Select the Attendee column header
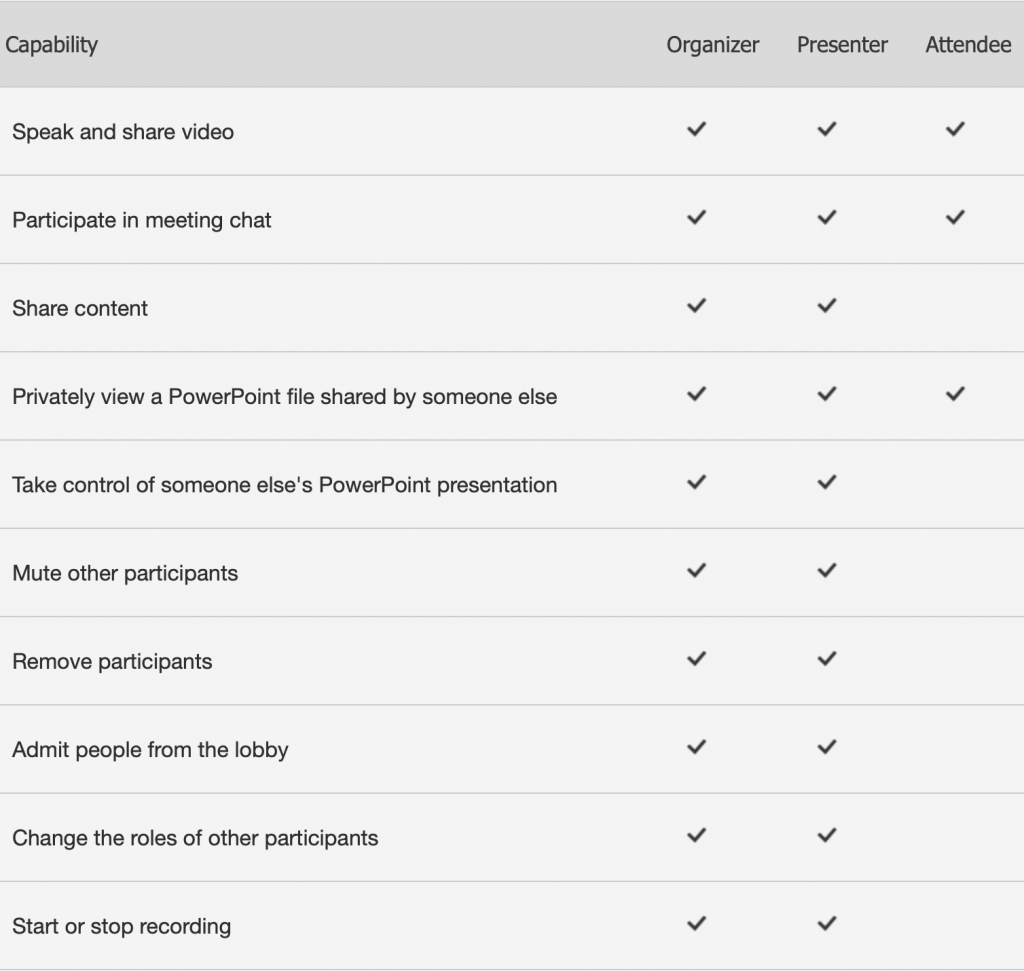This screenshot has width=1024, height=971. click(968, 45)
